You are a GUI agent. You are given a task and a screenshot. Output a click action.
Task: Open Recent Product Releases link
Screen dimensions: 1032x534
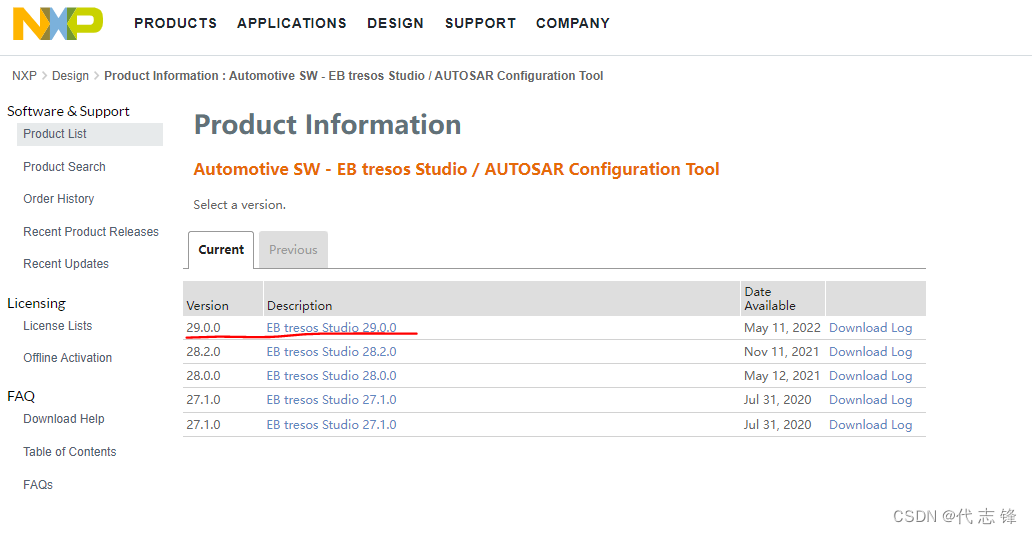pos(91,232)
